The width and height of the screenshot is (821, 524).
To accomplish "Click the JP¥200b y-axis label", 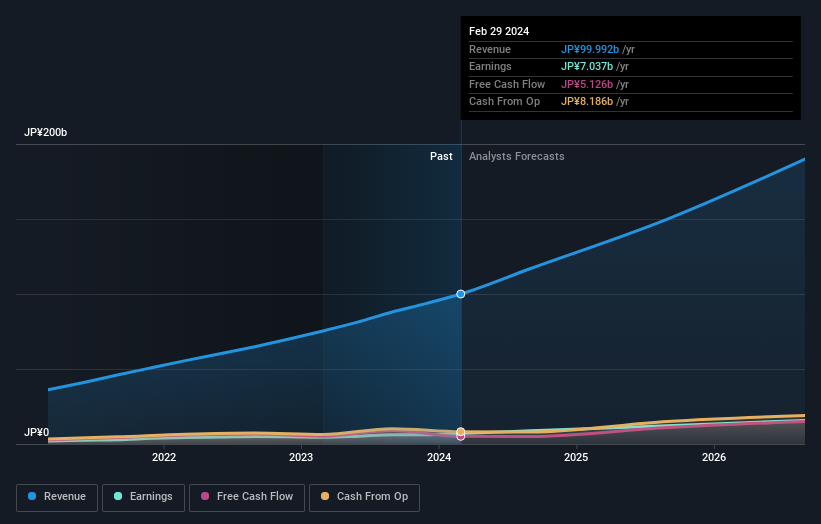I will click(x=46, y=132).
